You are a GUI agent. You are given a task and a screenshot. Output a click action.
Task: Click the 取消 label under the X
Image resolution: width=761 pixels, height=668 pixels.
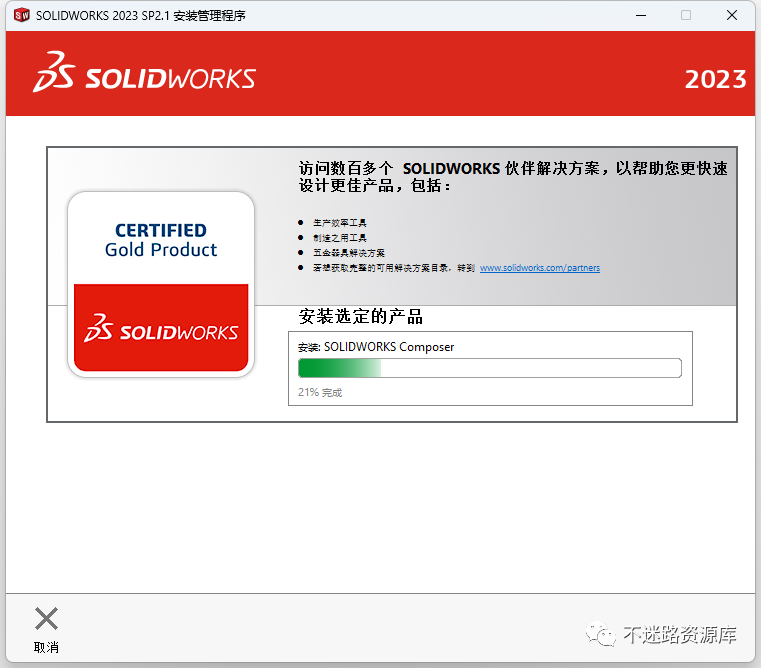click(x=47, y=647)
